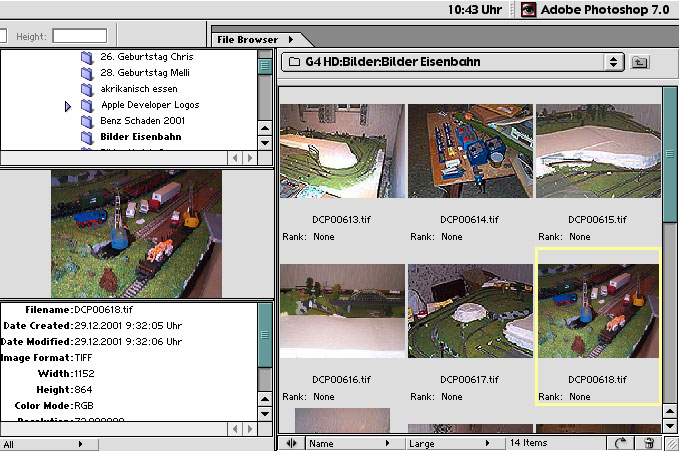Click the Image Format TIFF row
Viewport: 679px width, 451px height.
point(46,358)
